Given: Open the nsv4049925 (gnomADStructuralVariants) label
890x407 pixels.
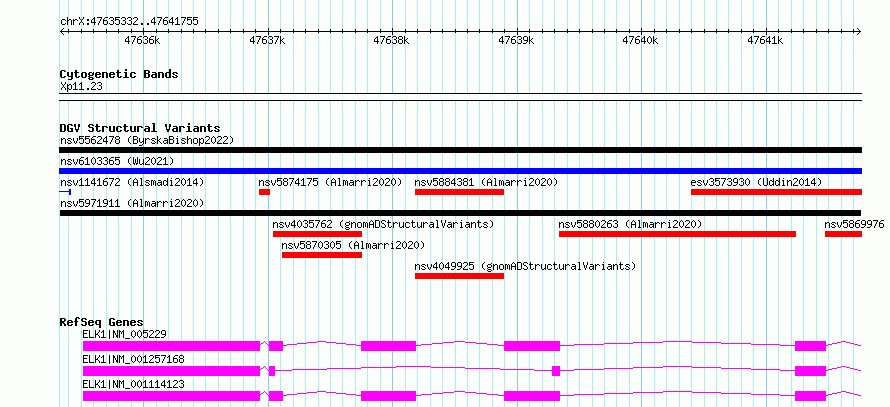Looking at the screenshot, I should (526, 266).
